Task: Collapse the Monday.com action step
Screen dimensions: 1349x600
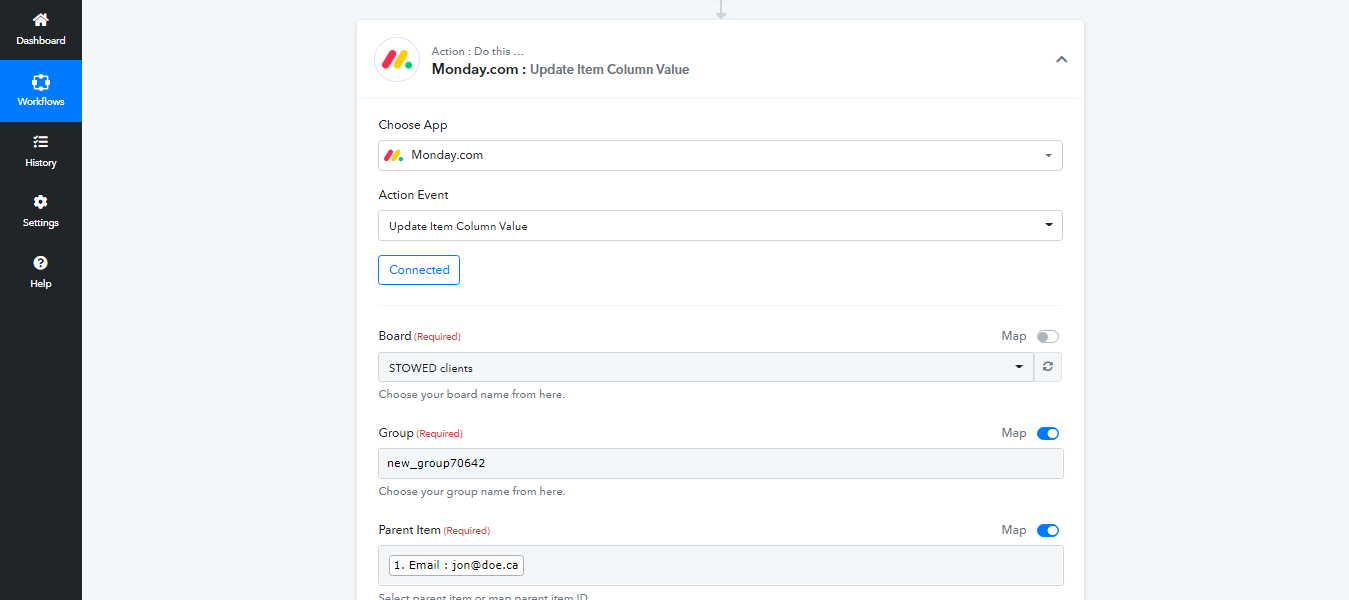Action: click(x=1062, y=60)
